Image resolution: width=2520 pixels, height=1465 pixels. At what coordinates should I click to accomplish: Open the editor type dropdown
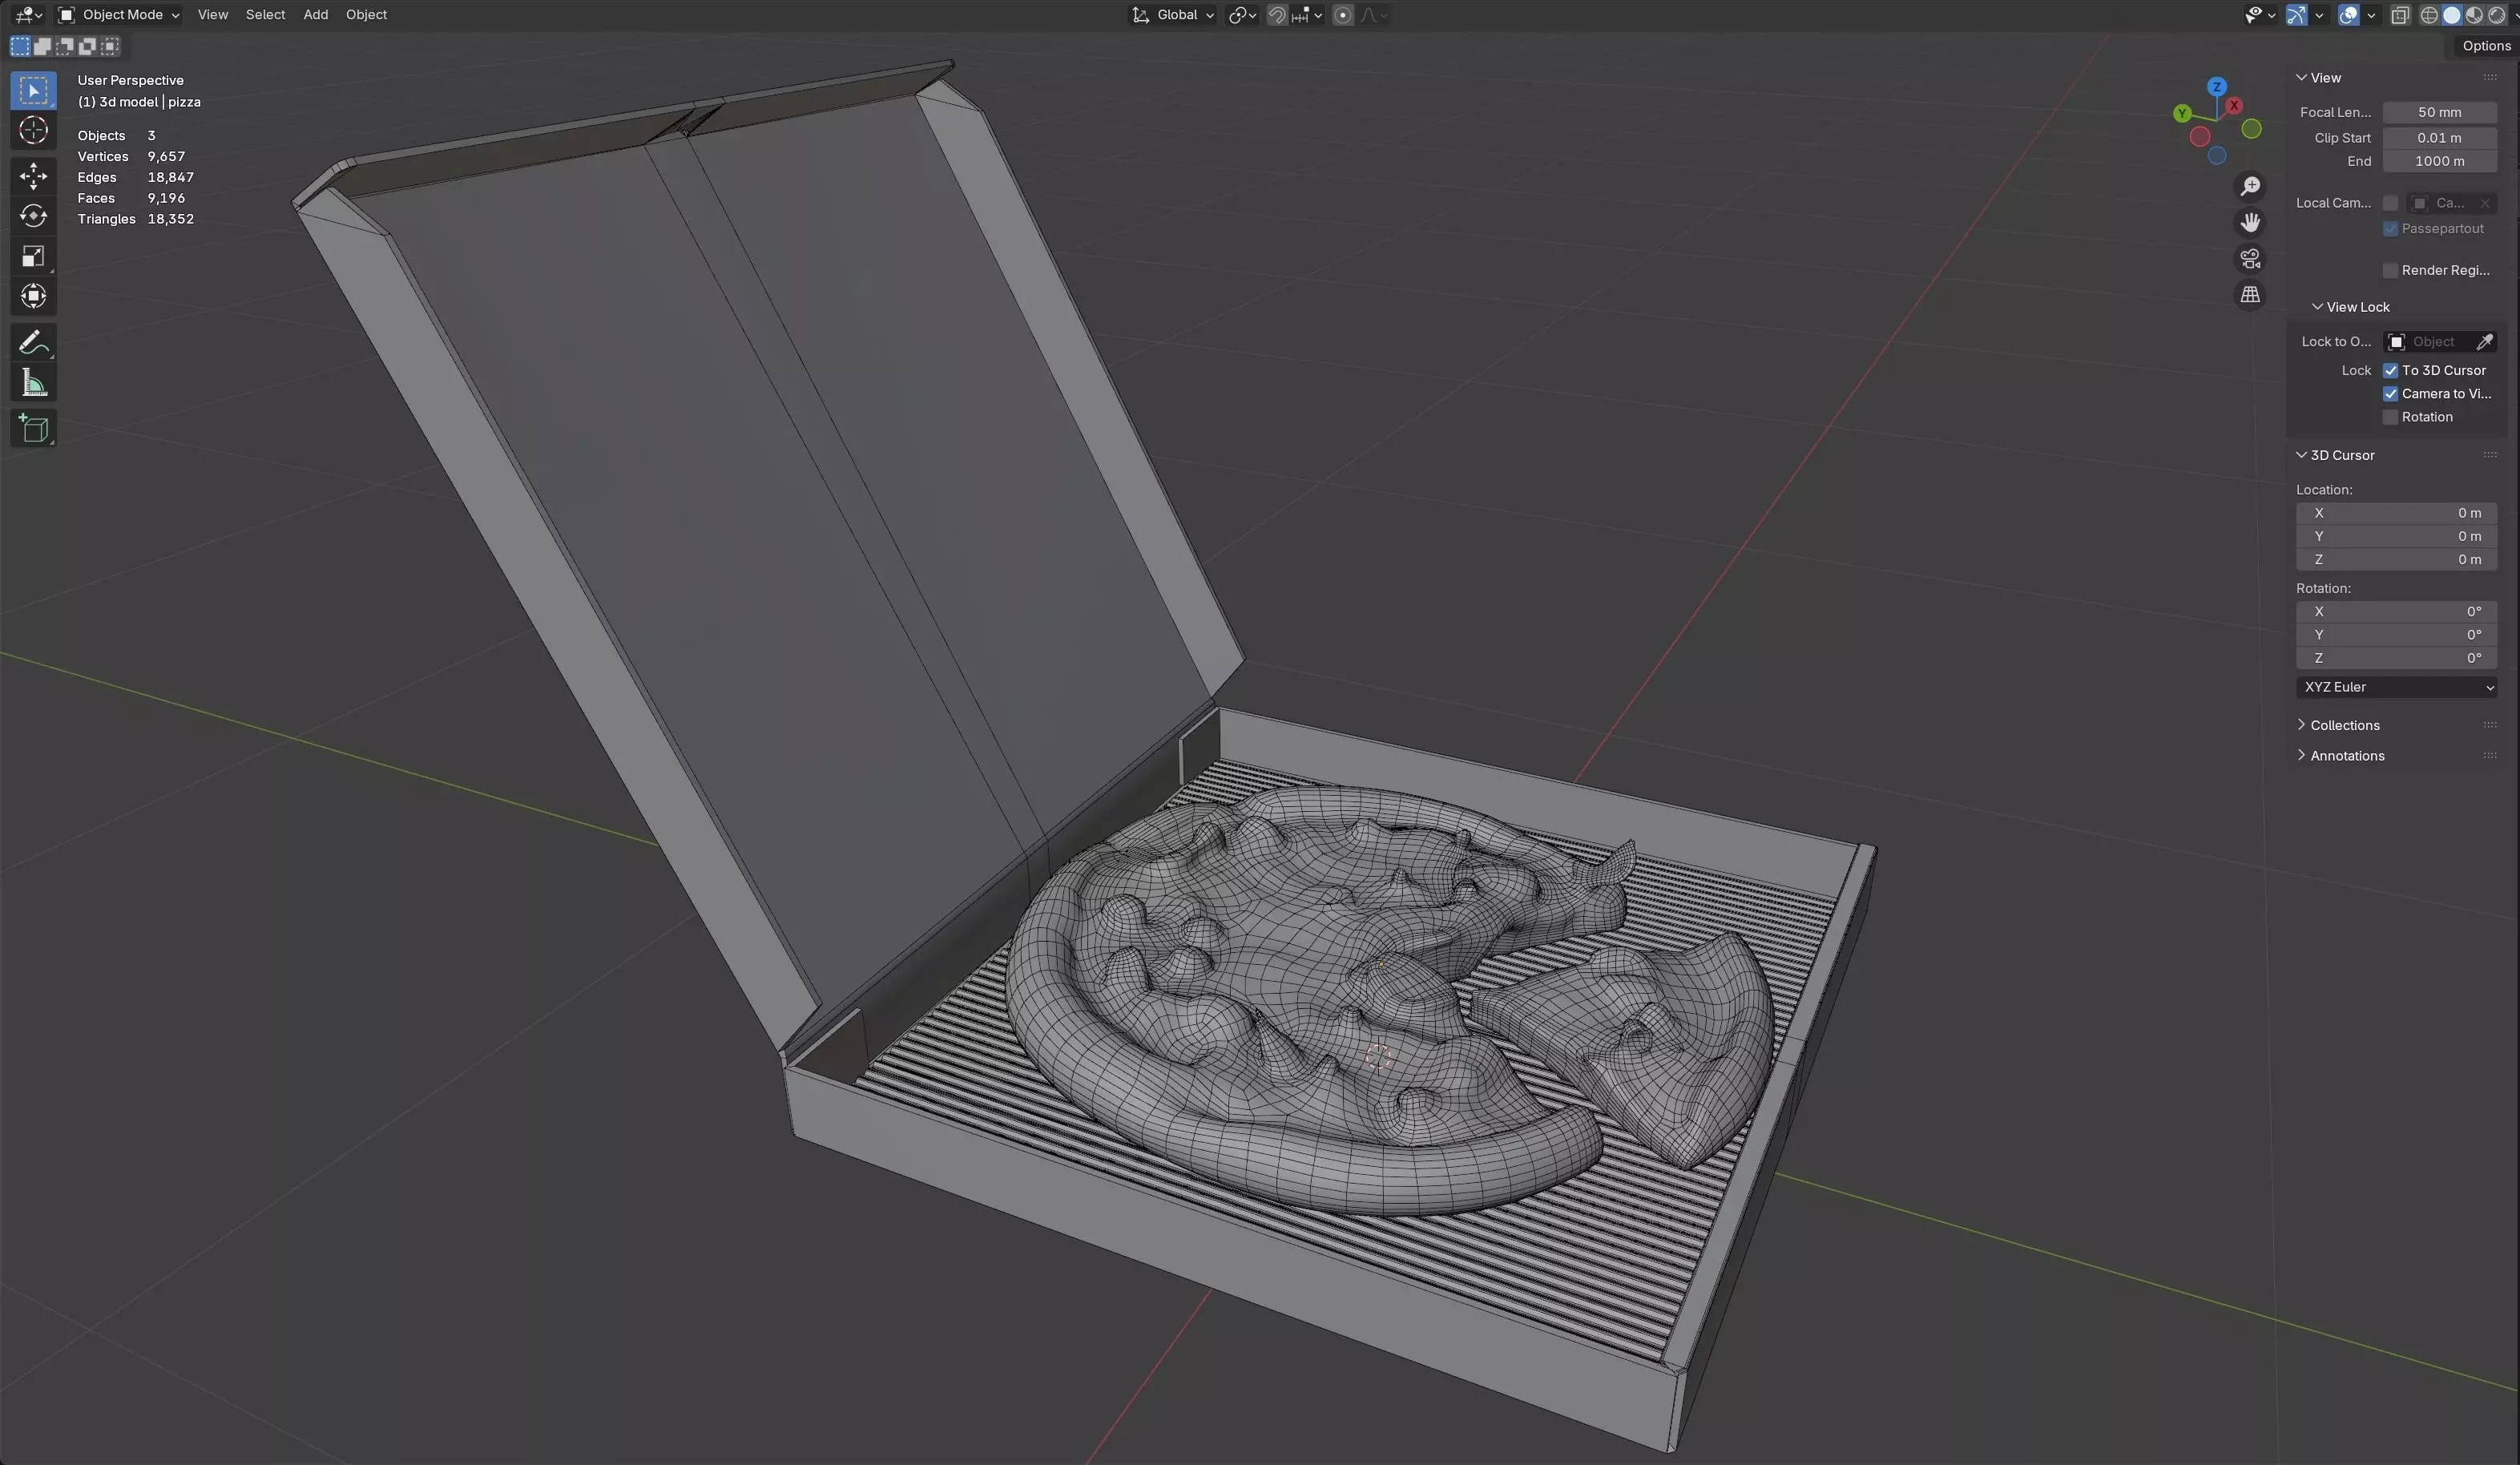[x=29, y=15]
